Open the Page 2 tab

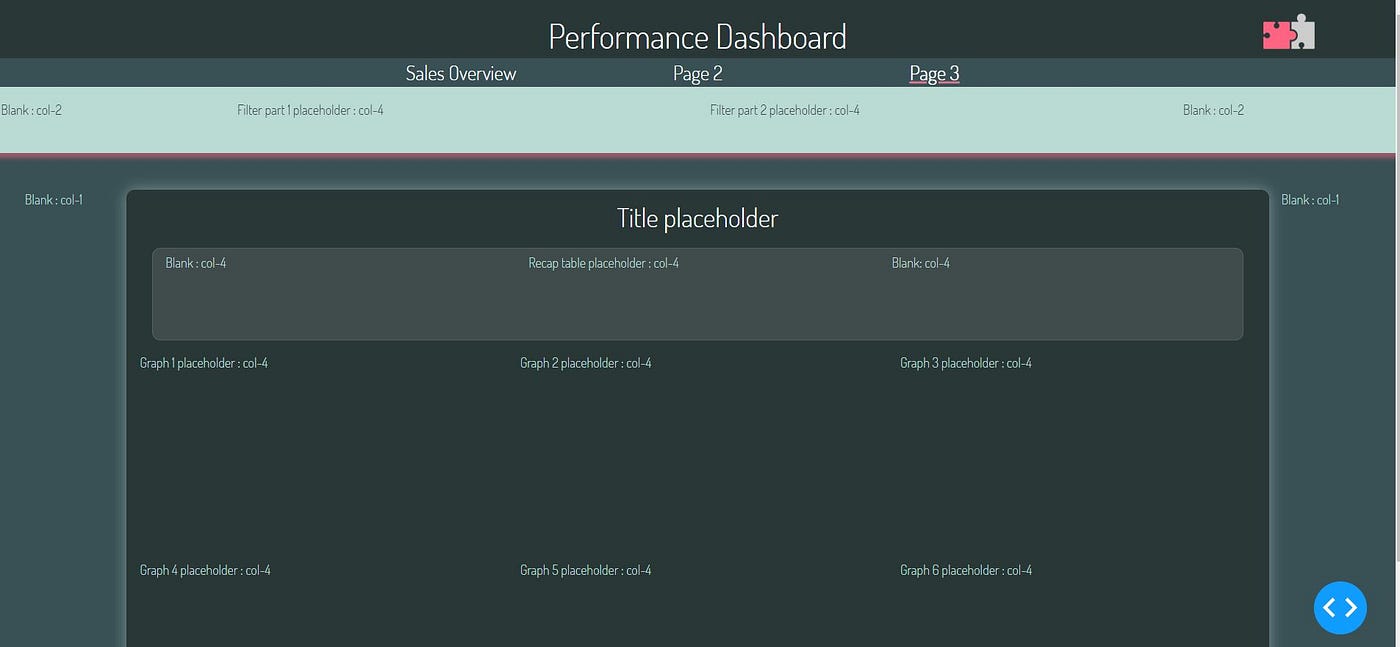[x=697, y=72]
